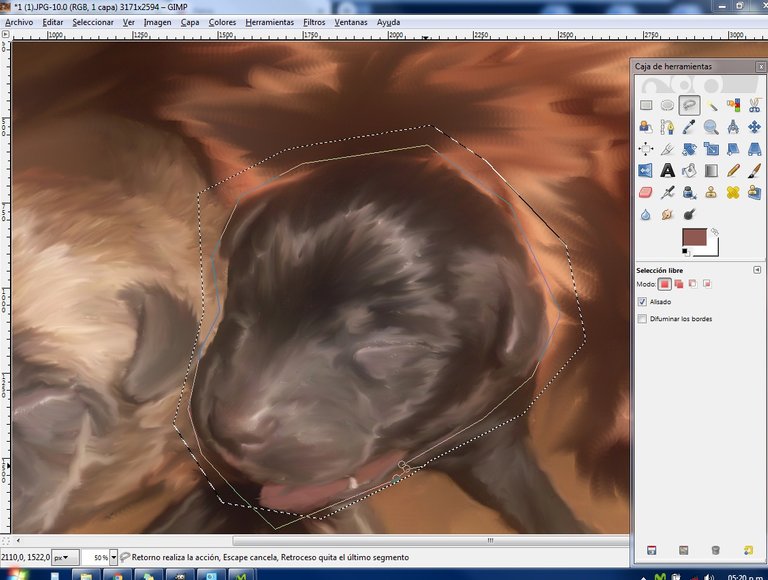Viewport: 768px width, 580px height.
Task: Select the Scale tool
Action: pyautogui.click(x=711, y=149)
